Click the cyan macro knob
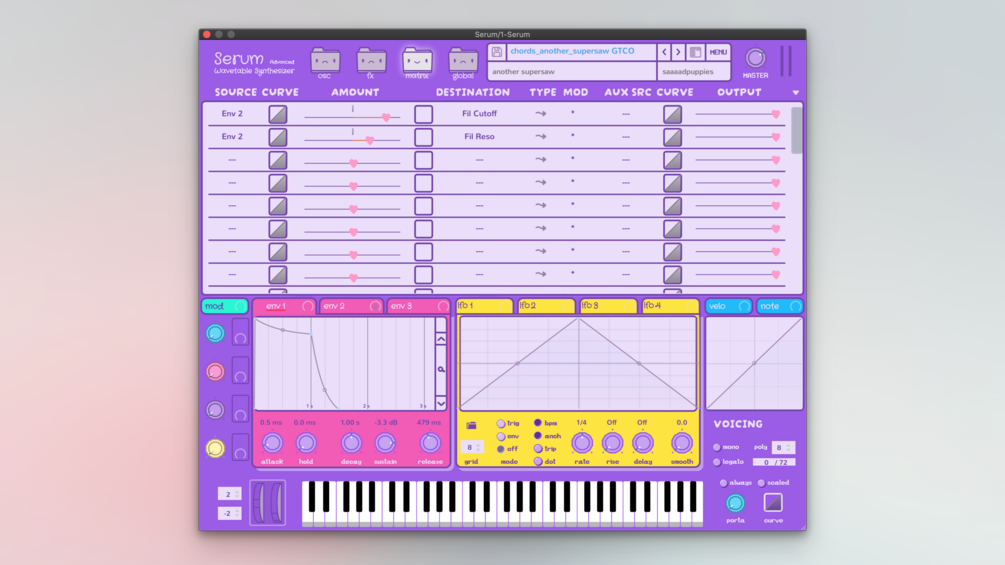Screen dimensions: 1005x565 click(215, 333)
